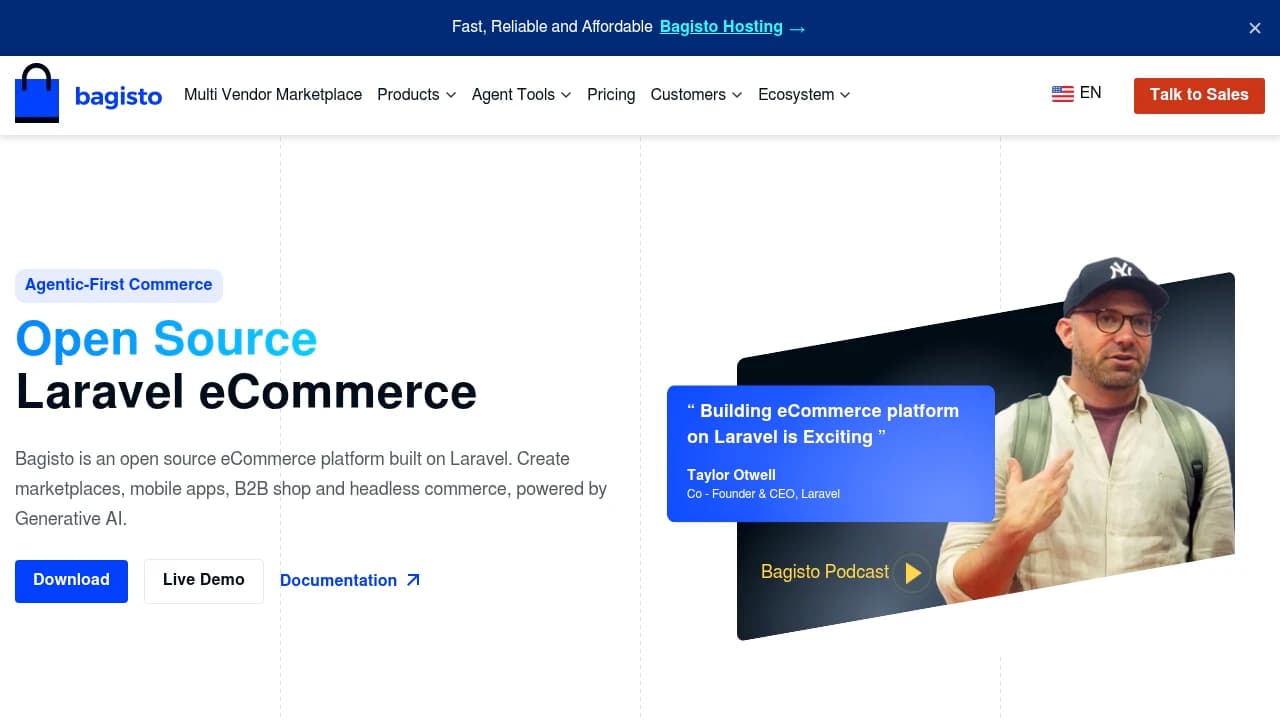
Task: Open the Documentation link
Action: coord(350,580)
